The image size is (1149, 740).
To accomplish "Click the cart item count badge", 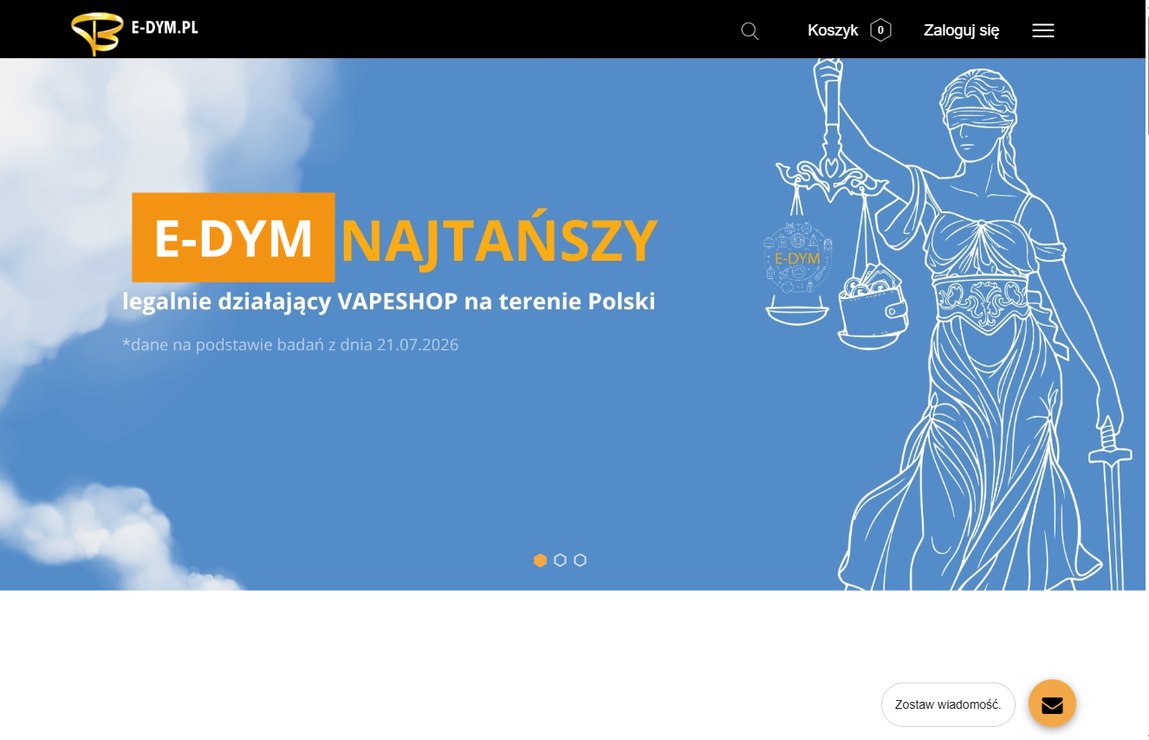I will 880,30.
